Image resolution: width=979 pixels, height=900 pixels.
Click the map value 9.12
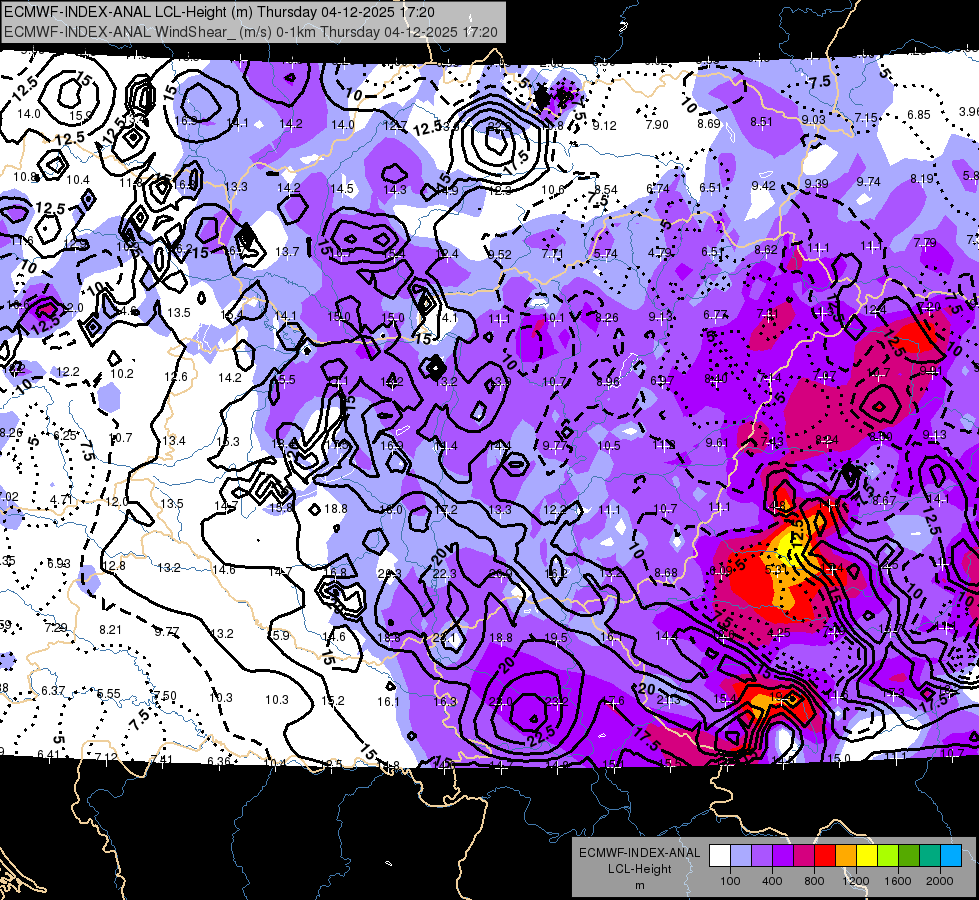(x=604, y=126)
